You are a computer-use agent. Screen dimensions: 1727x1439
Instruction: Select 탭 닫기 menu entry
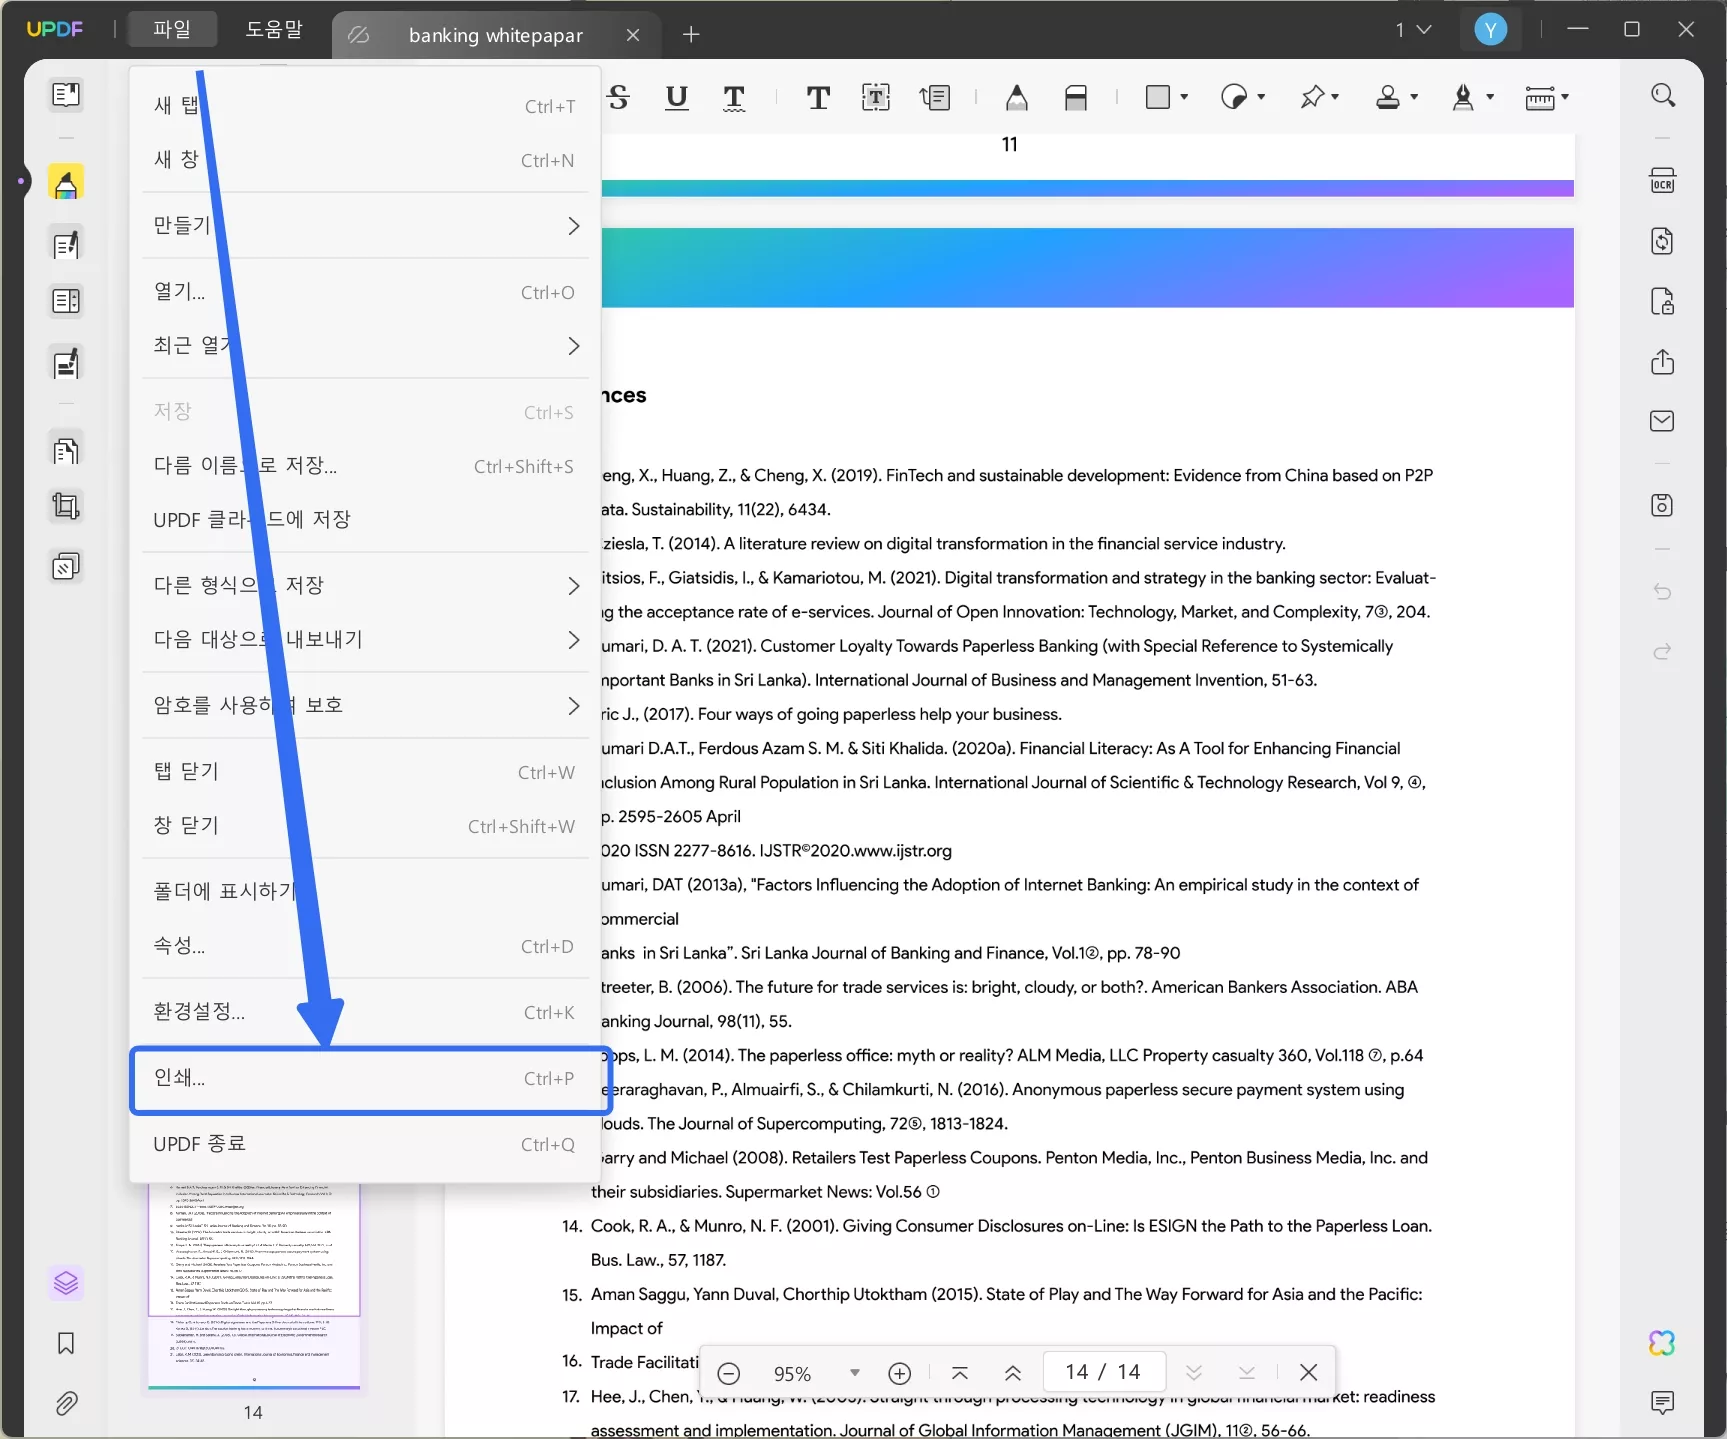(365, 772)
